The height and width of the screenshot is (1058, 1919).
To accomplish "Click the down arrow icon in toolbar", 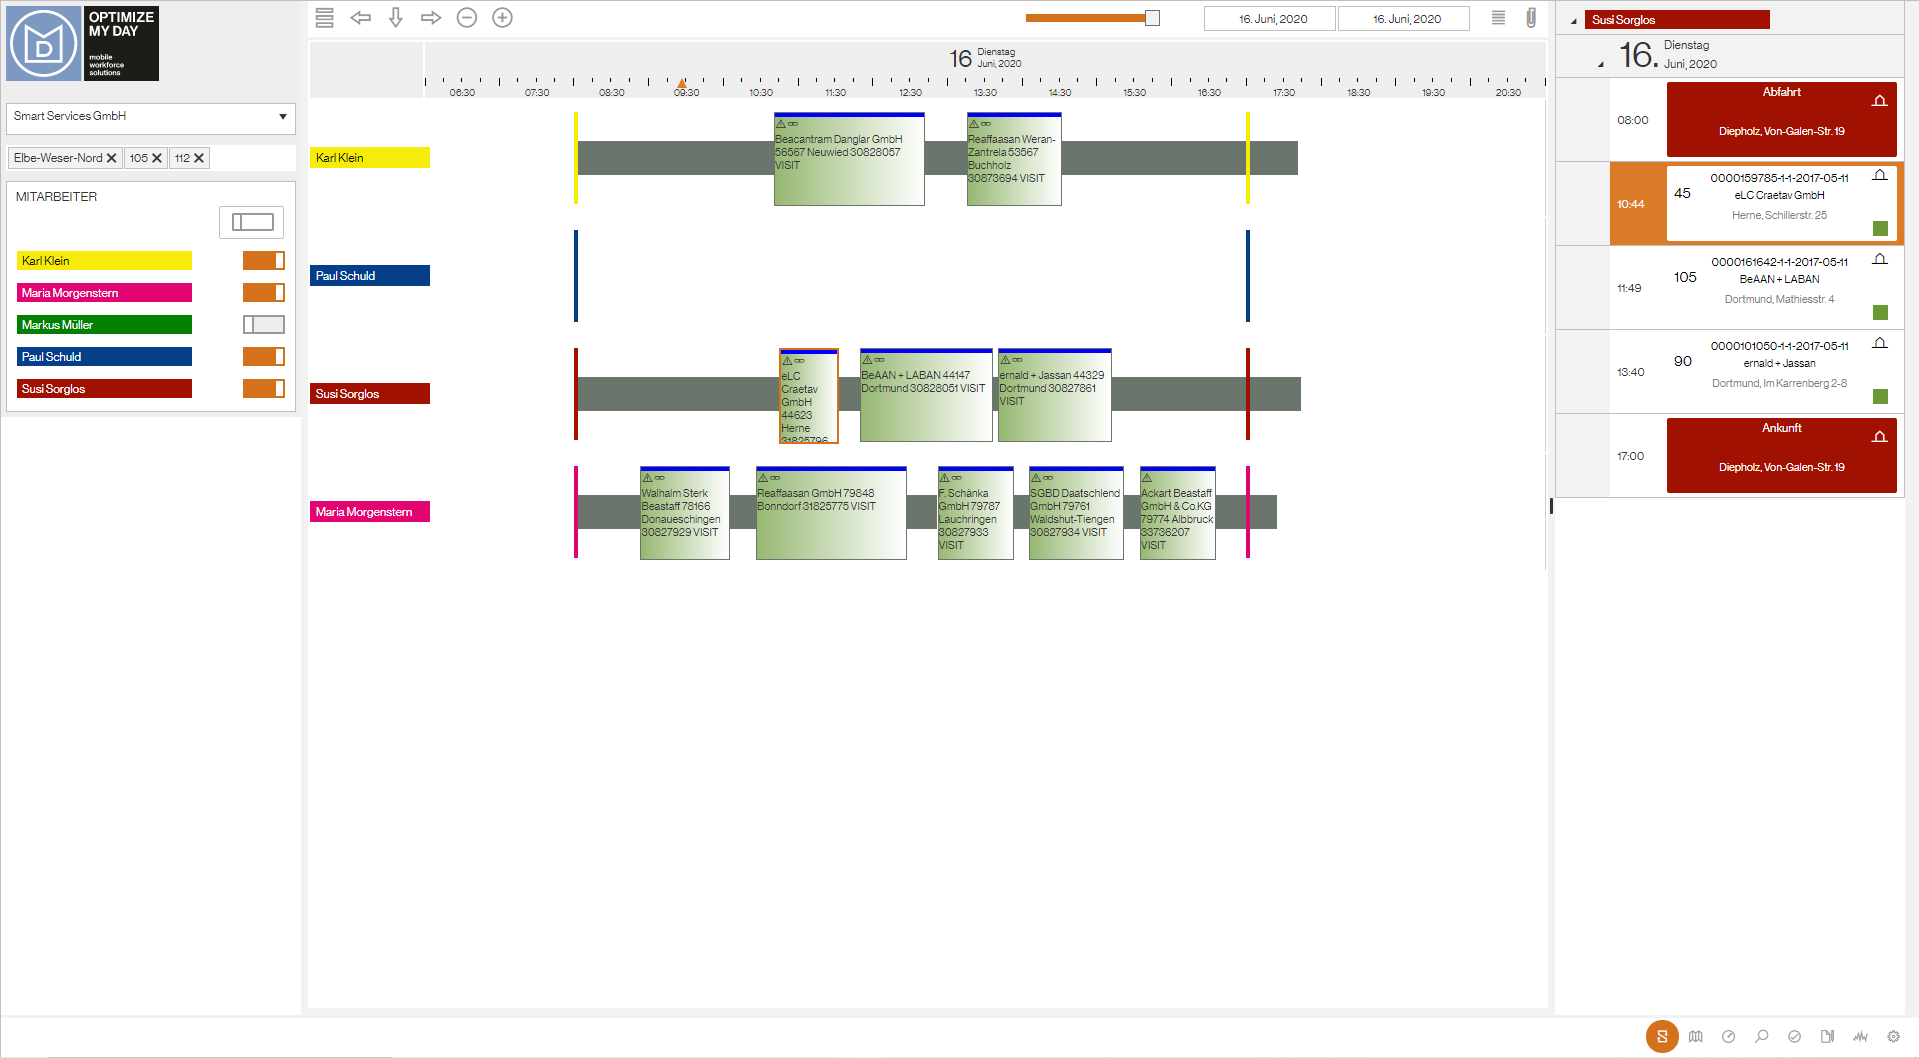I will point(395,17).
